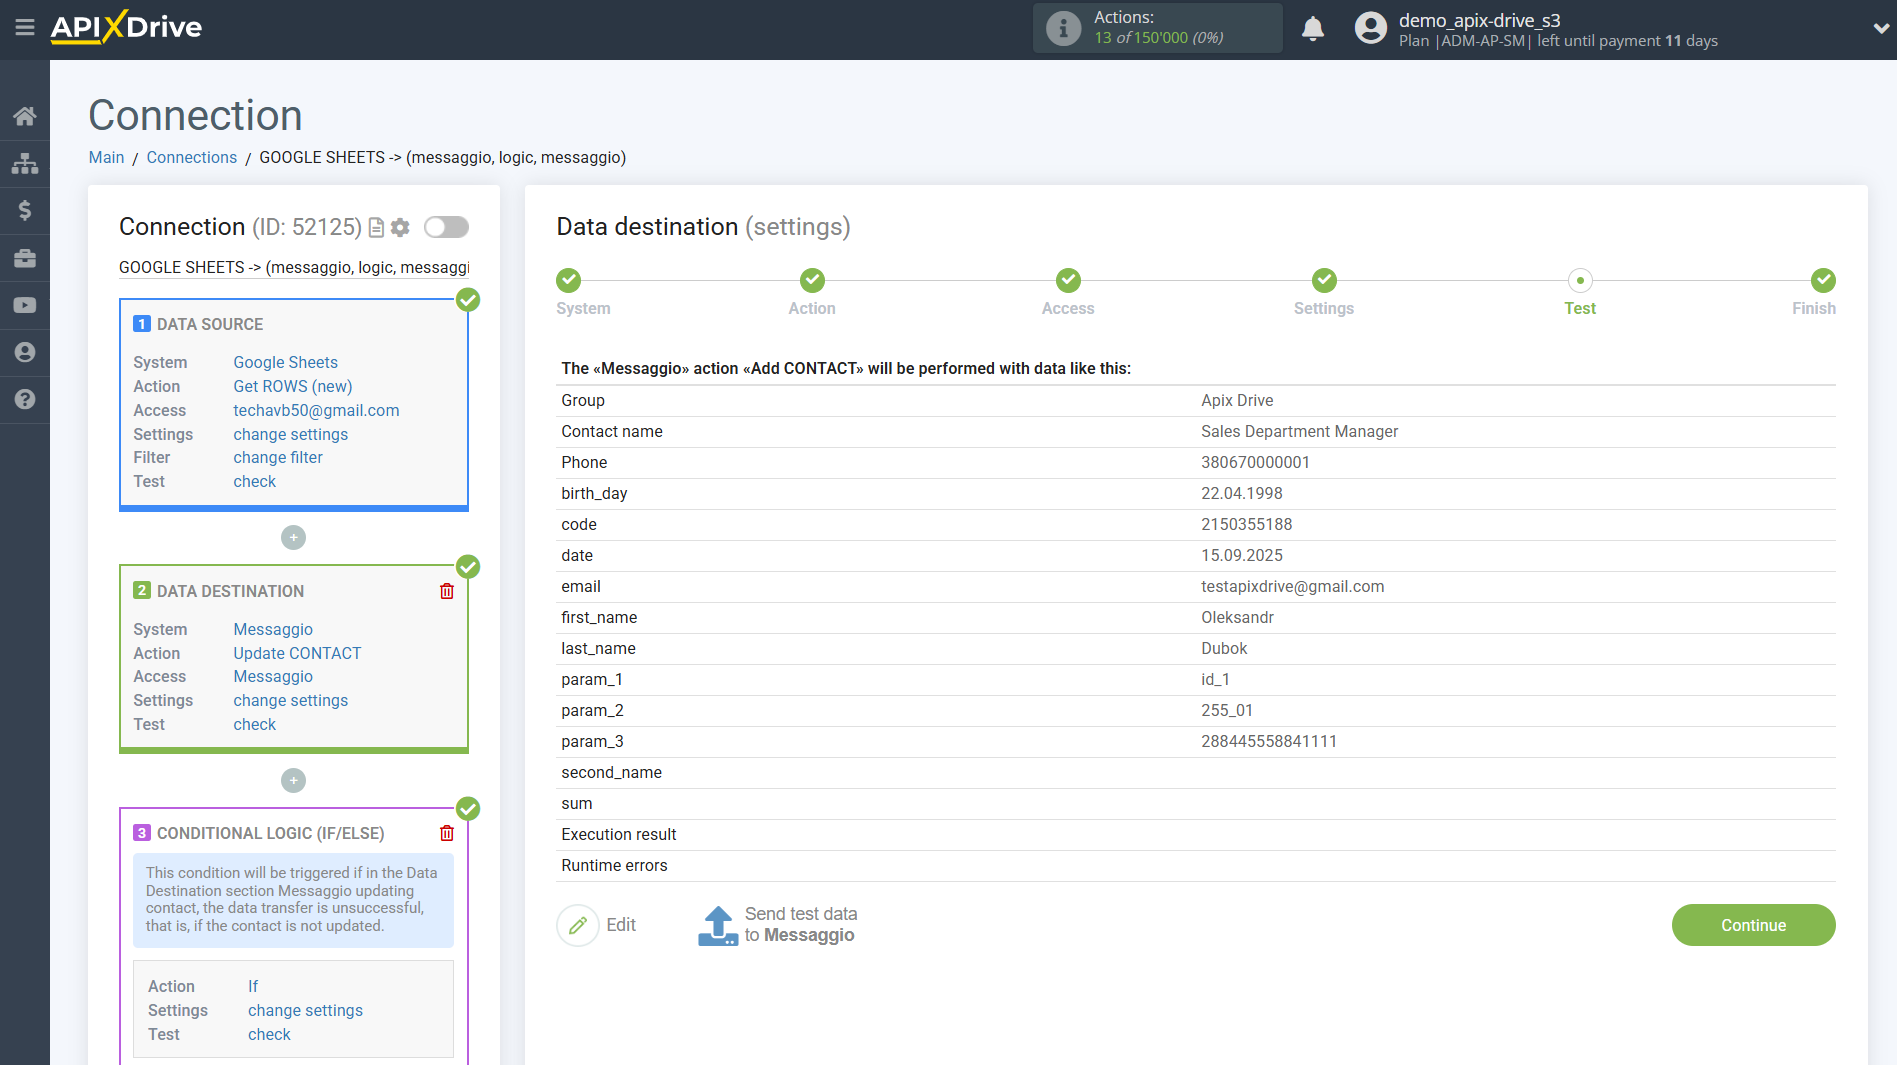This screenshot has width=1897, height=1065.
Task: Click the Group value Apix Drive
Action: [1237, 400]
